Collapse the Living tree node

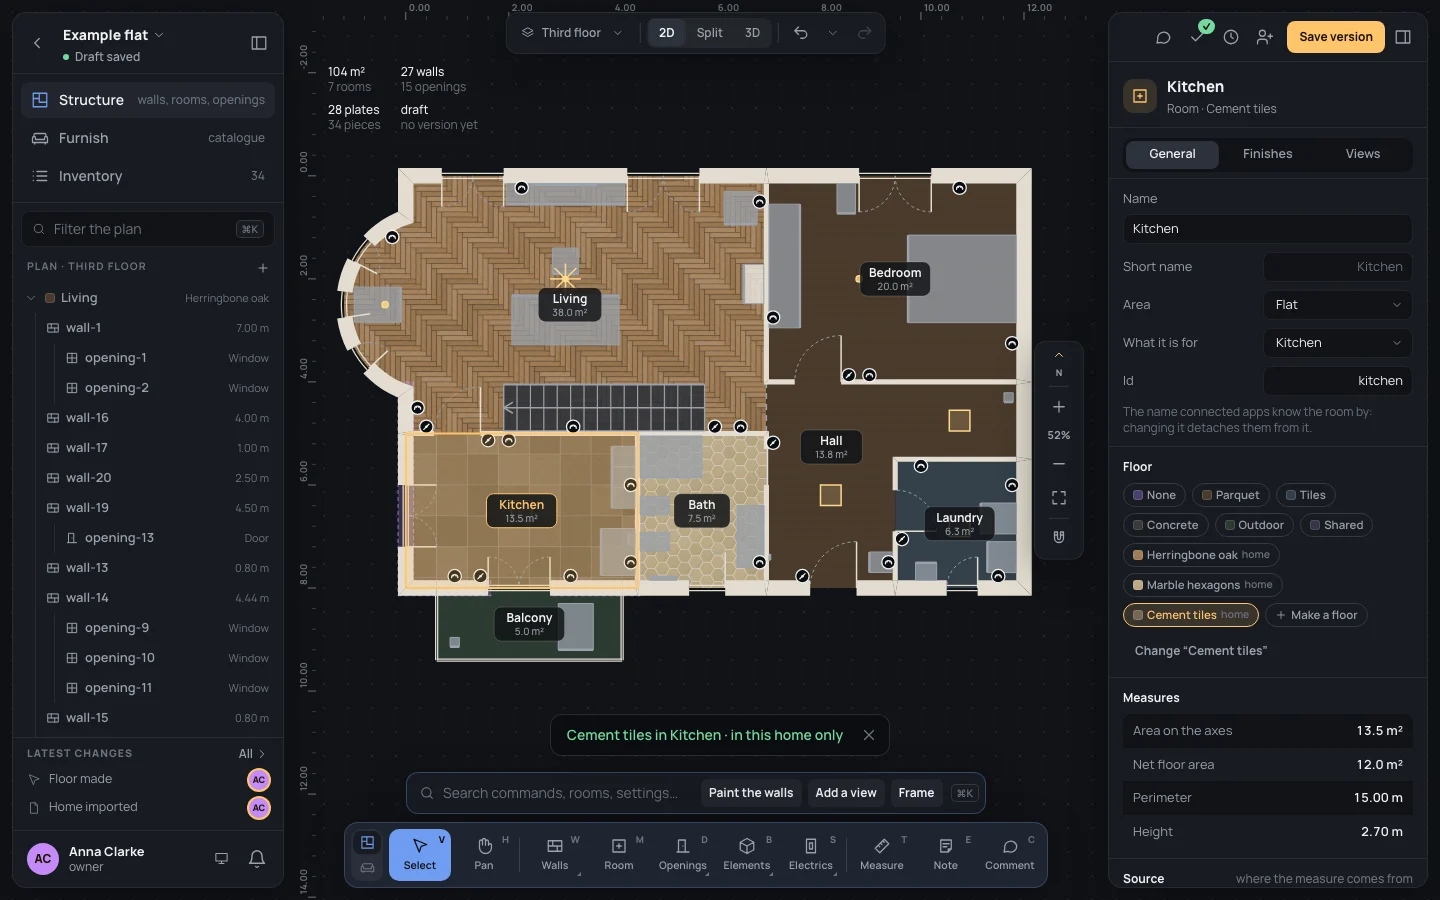pyautogui.click(x=31, y=298)
